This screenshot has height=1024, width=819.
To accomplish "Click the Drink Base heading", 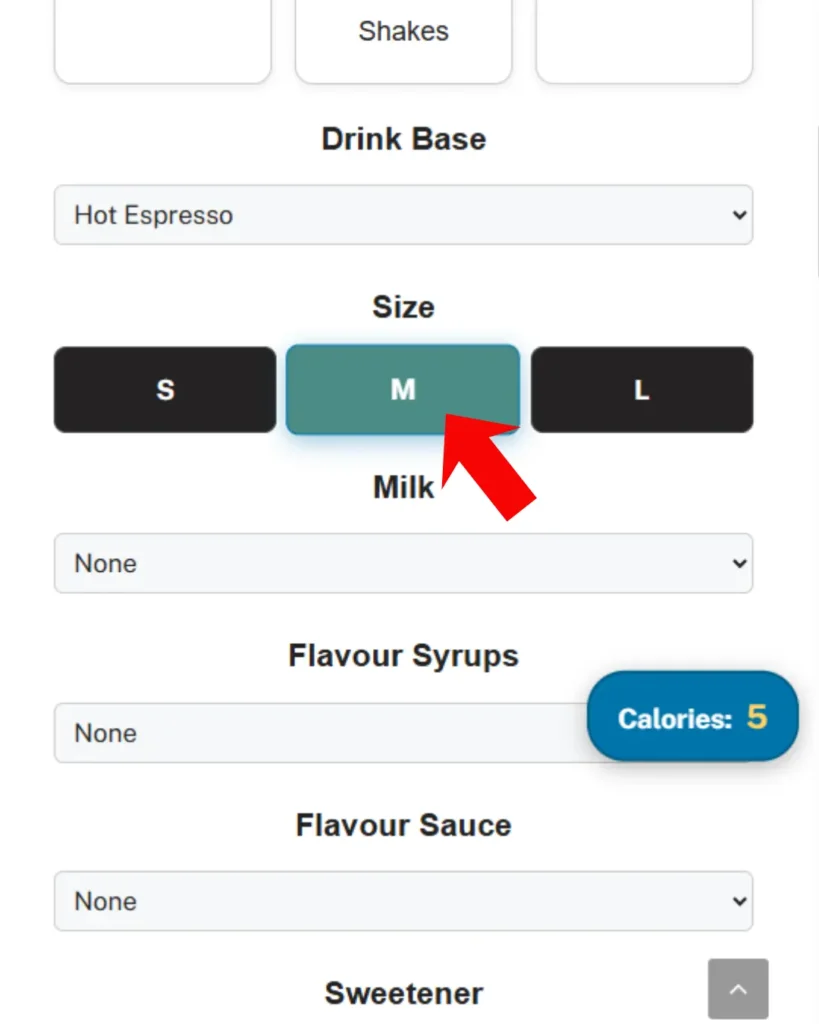I will point(403,139).
